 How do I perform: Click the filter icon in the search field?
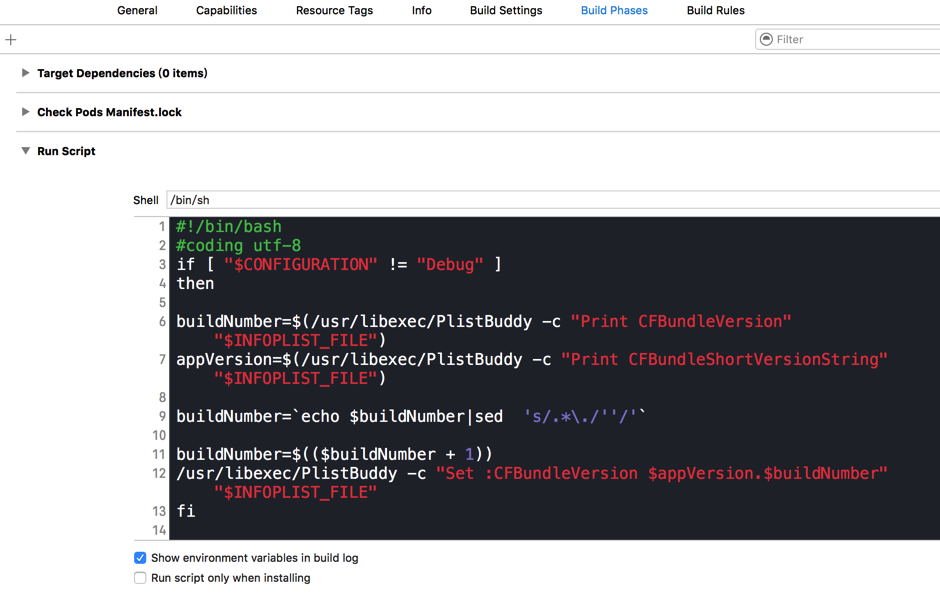(x=766, y=39)
